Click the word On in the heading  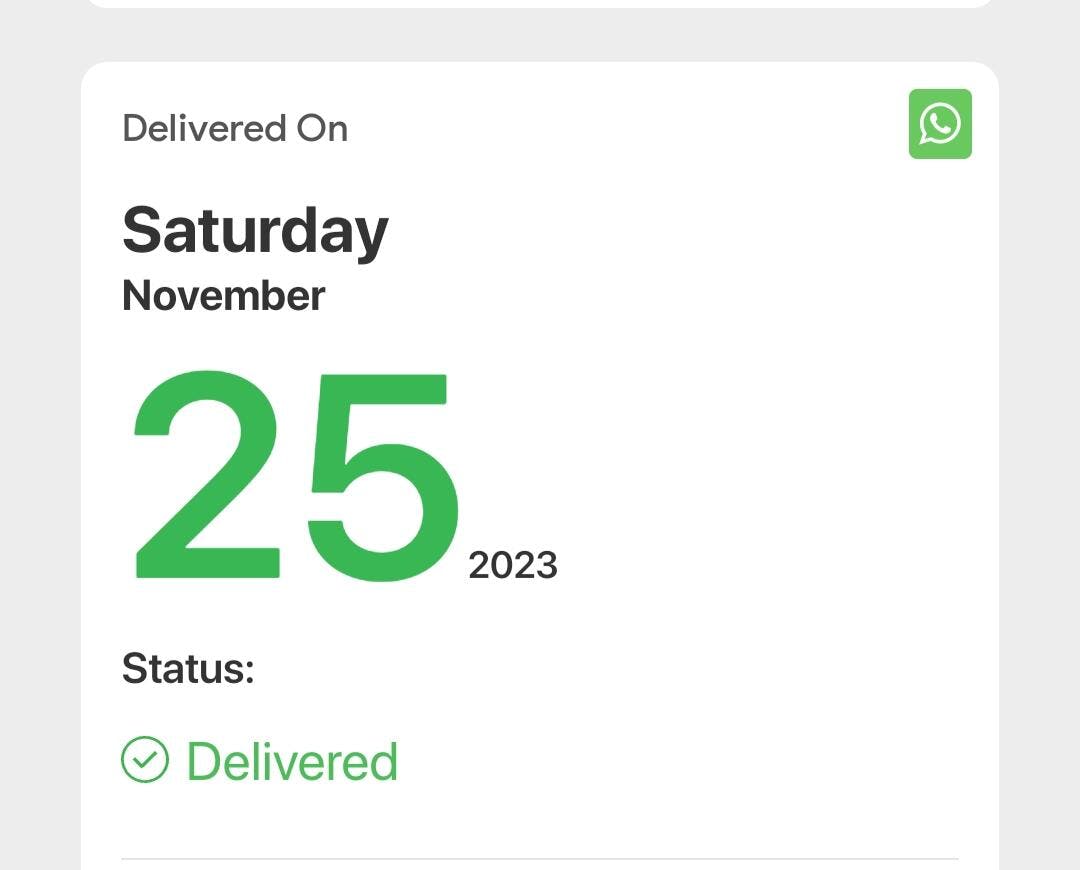[x=322, y=129]
